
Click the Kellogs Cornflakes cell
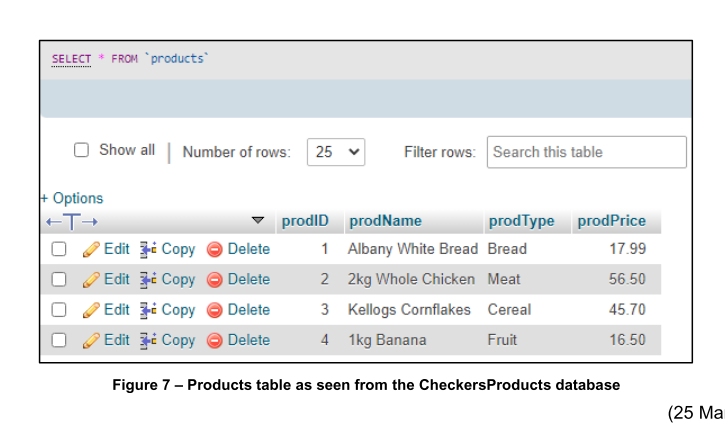pos(409,310)
